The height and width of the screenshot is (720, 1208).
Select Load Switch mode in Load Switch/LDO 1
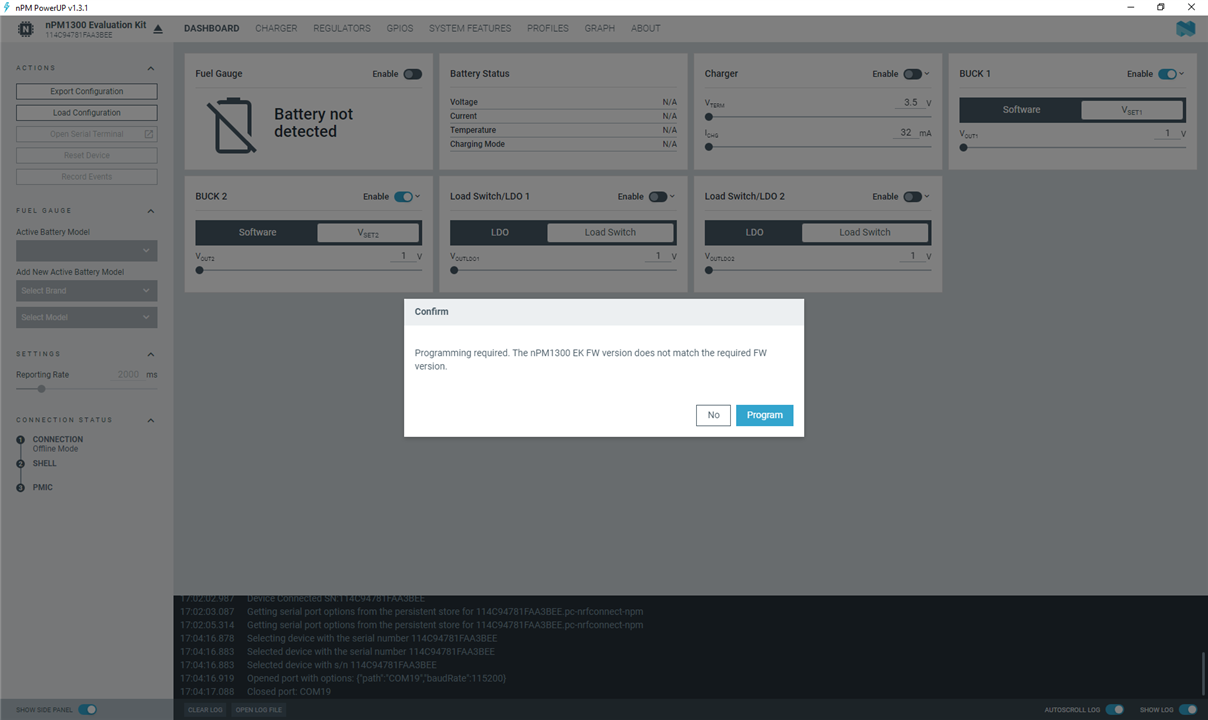tap(610, 233)
